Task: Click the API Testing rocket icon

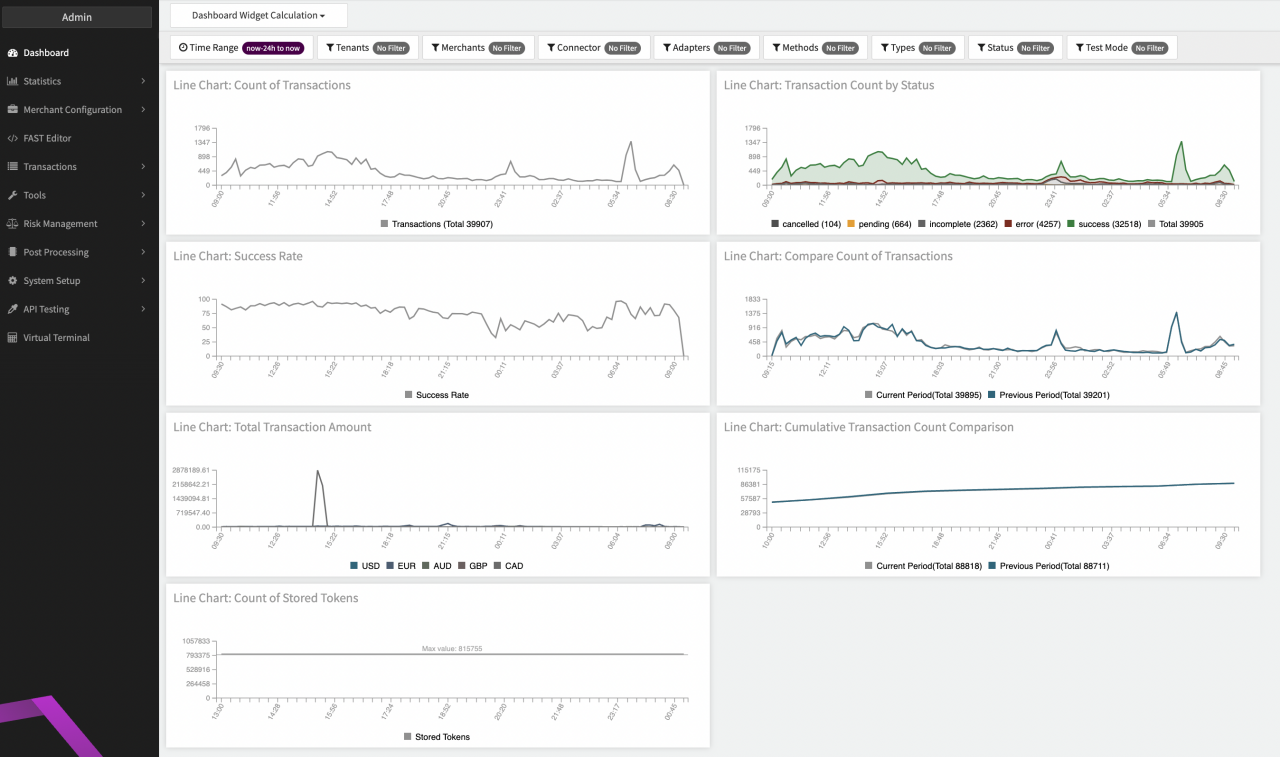Action: [x=13, y=309]
